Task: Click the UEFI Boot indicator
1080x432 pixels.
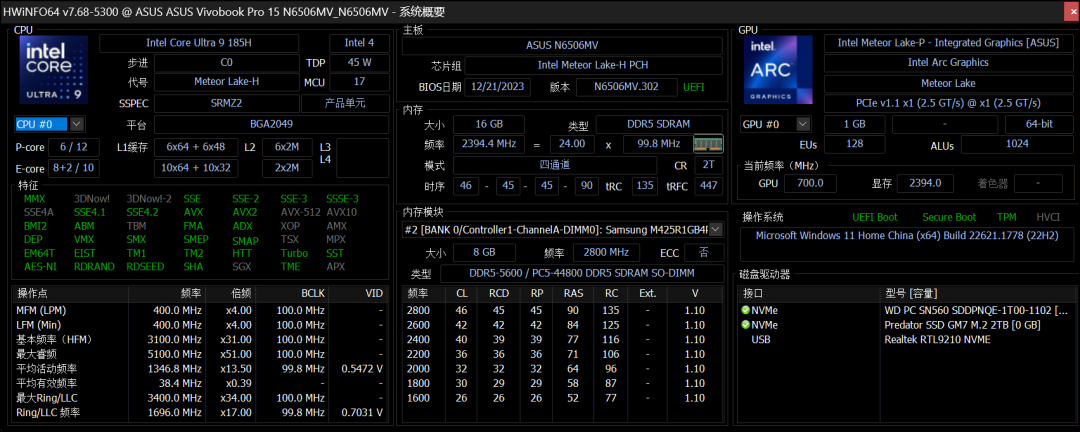Action: 875,217
